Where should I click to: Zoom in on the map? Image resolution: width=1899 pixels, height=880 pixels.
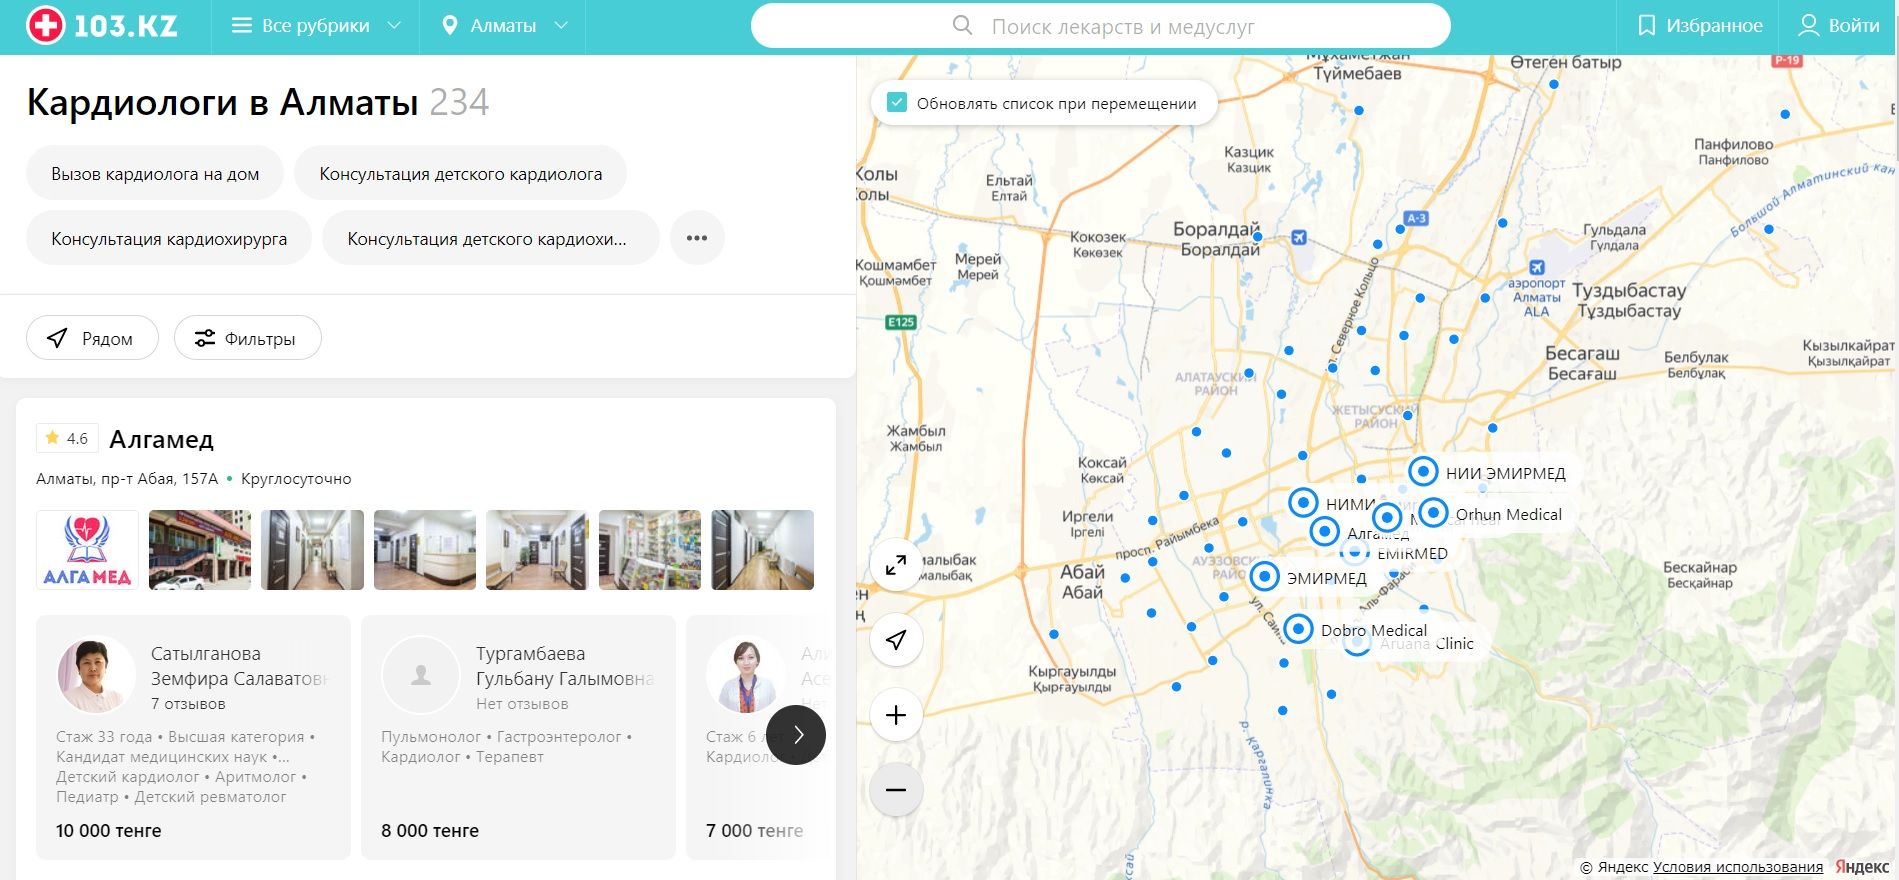pos(896,715)
